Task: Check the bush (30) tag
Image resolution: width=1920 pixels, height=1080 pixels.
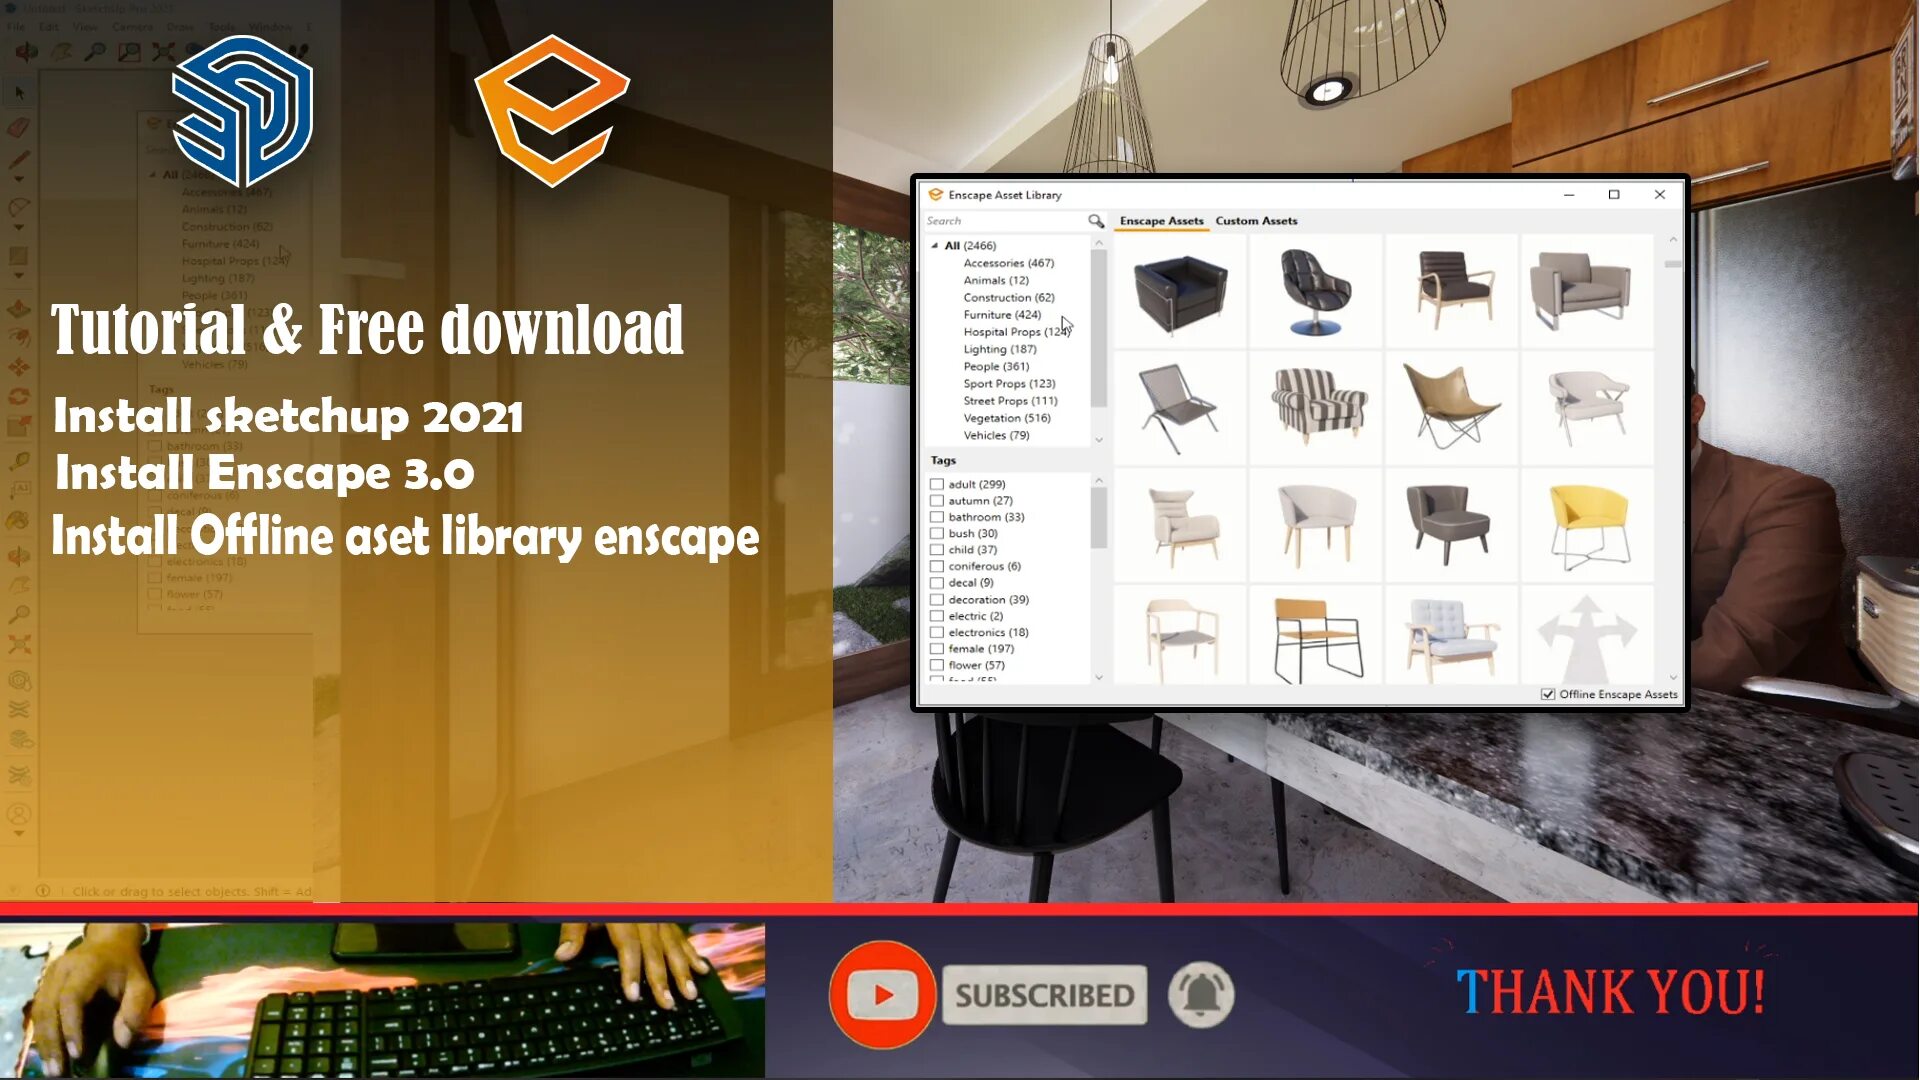Action: pos(937,533)
